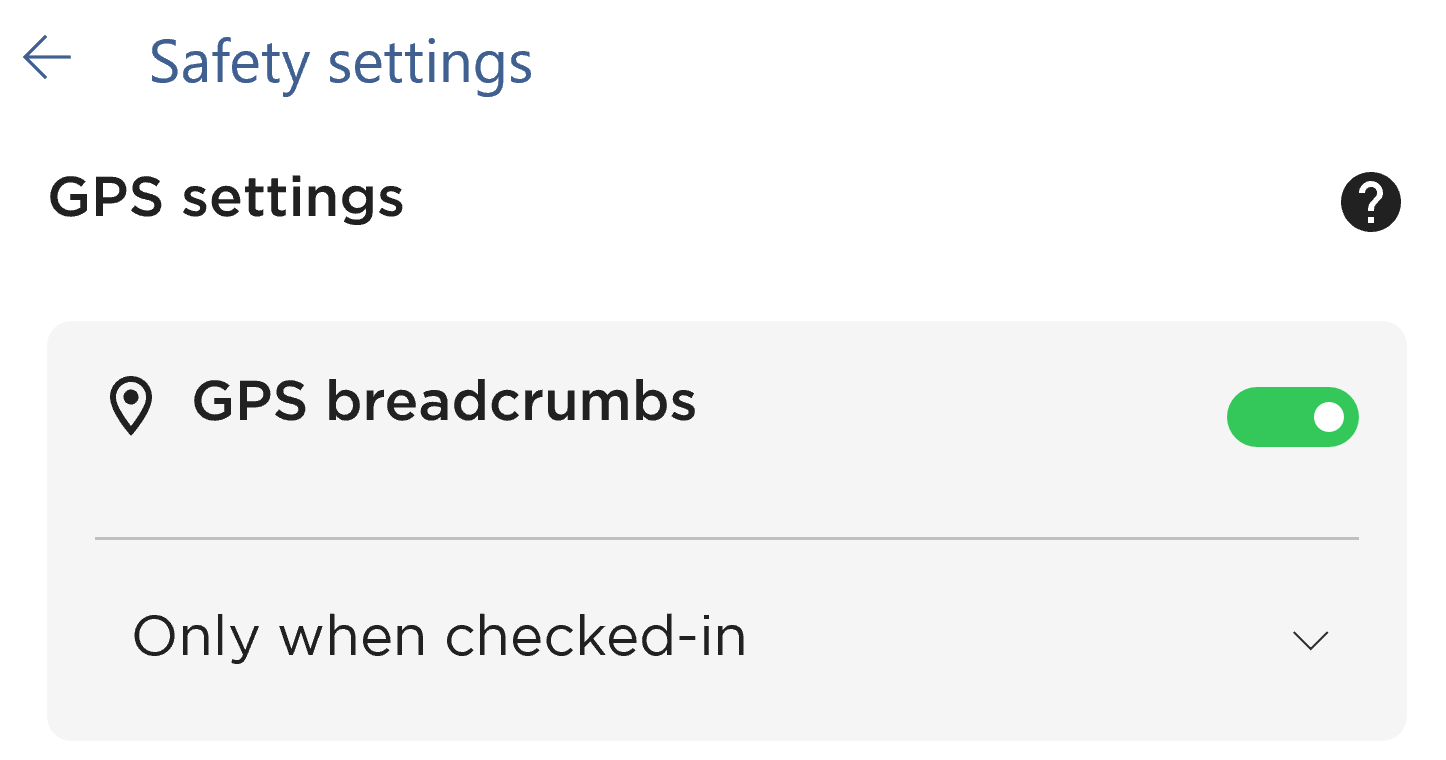Open the "Only when checked-in" dropdown

pyautogui.click(x=726, y=638)
